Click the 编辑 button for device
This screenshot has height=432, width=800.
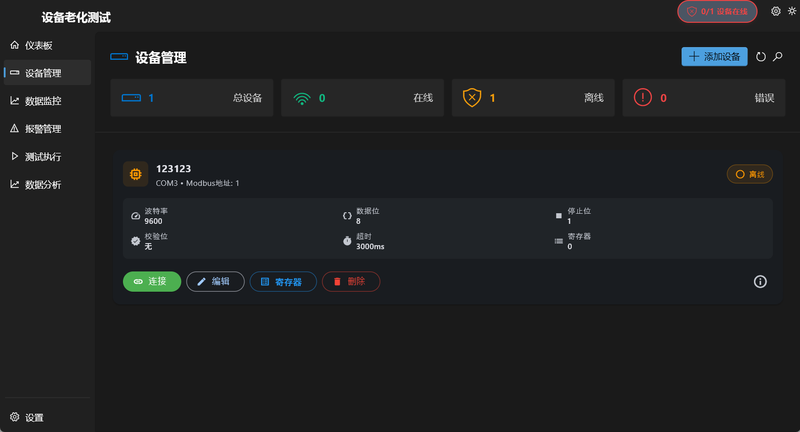(215, 282)
